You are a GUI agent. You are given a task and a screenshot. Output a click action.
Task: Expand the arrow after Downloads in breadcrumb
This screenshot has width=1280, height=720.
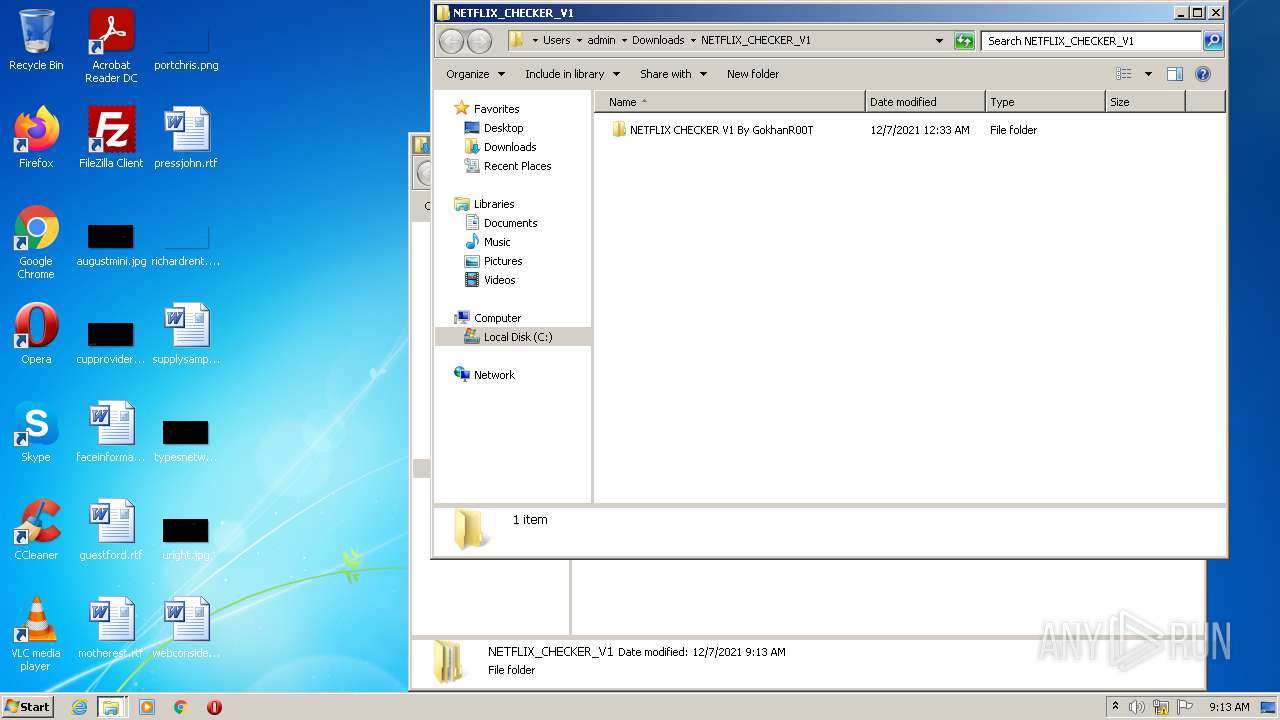pyautogui.click(x=692, y=41)
